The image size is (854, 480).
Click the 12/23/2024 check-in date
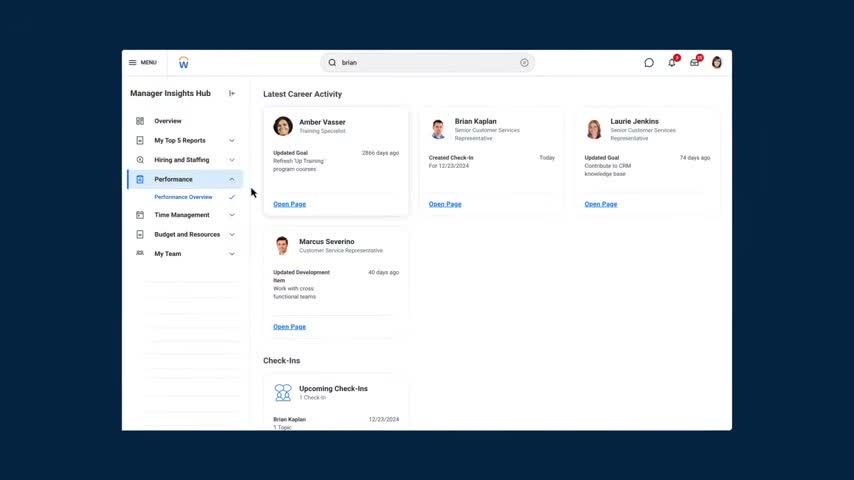(383, 420)
